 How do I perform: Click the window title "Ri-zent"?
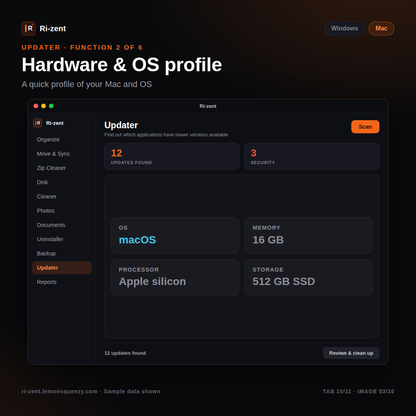[208, 106]
